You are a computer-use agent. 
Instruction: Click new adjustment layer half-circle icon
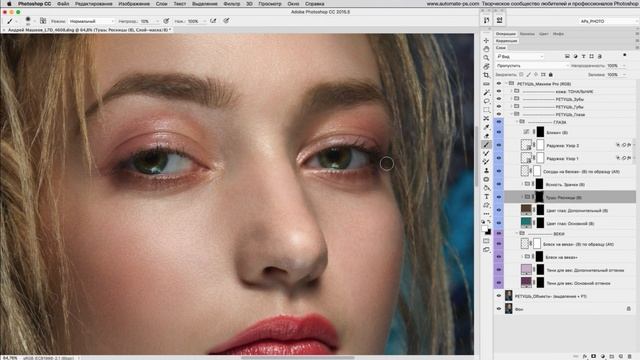click(602, 356)
